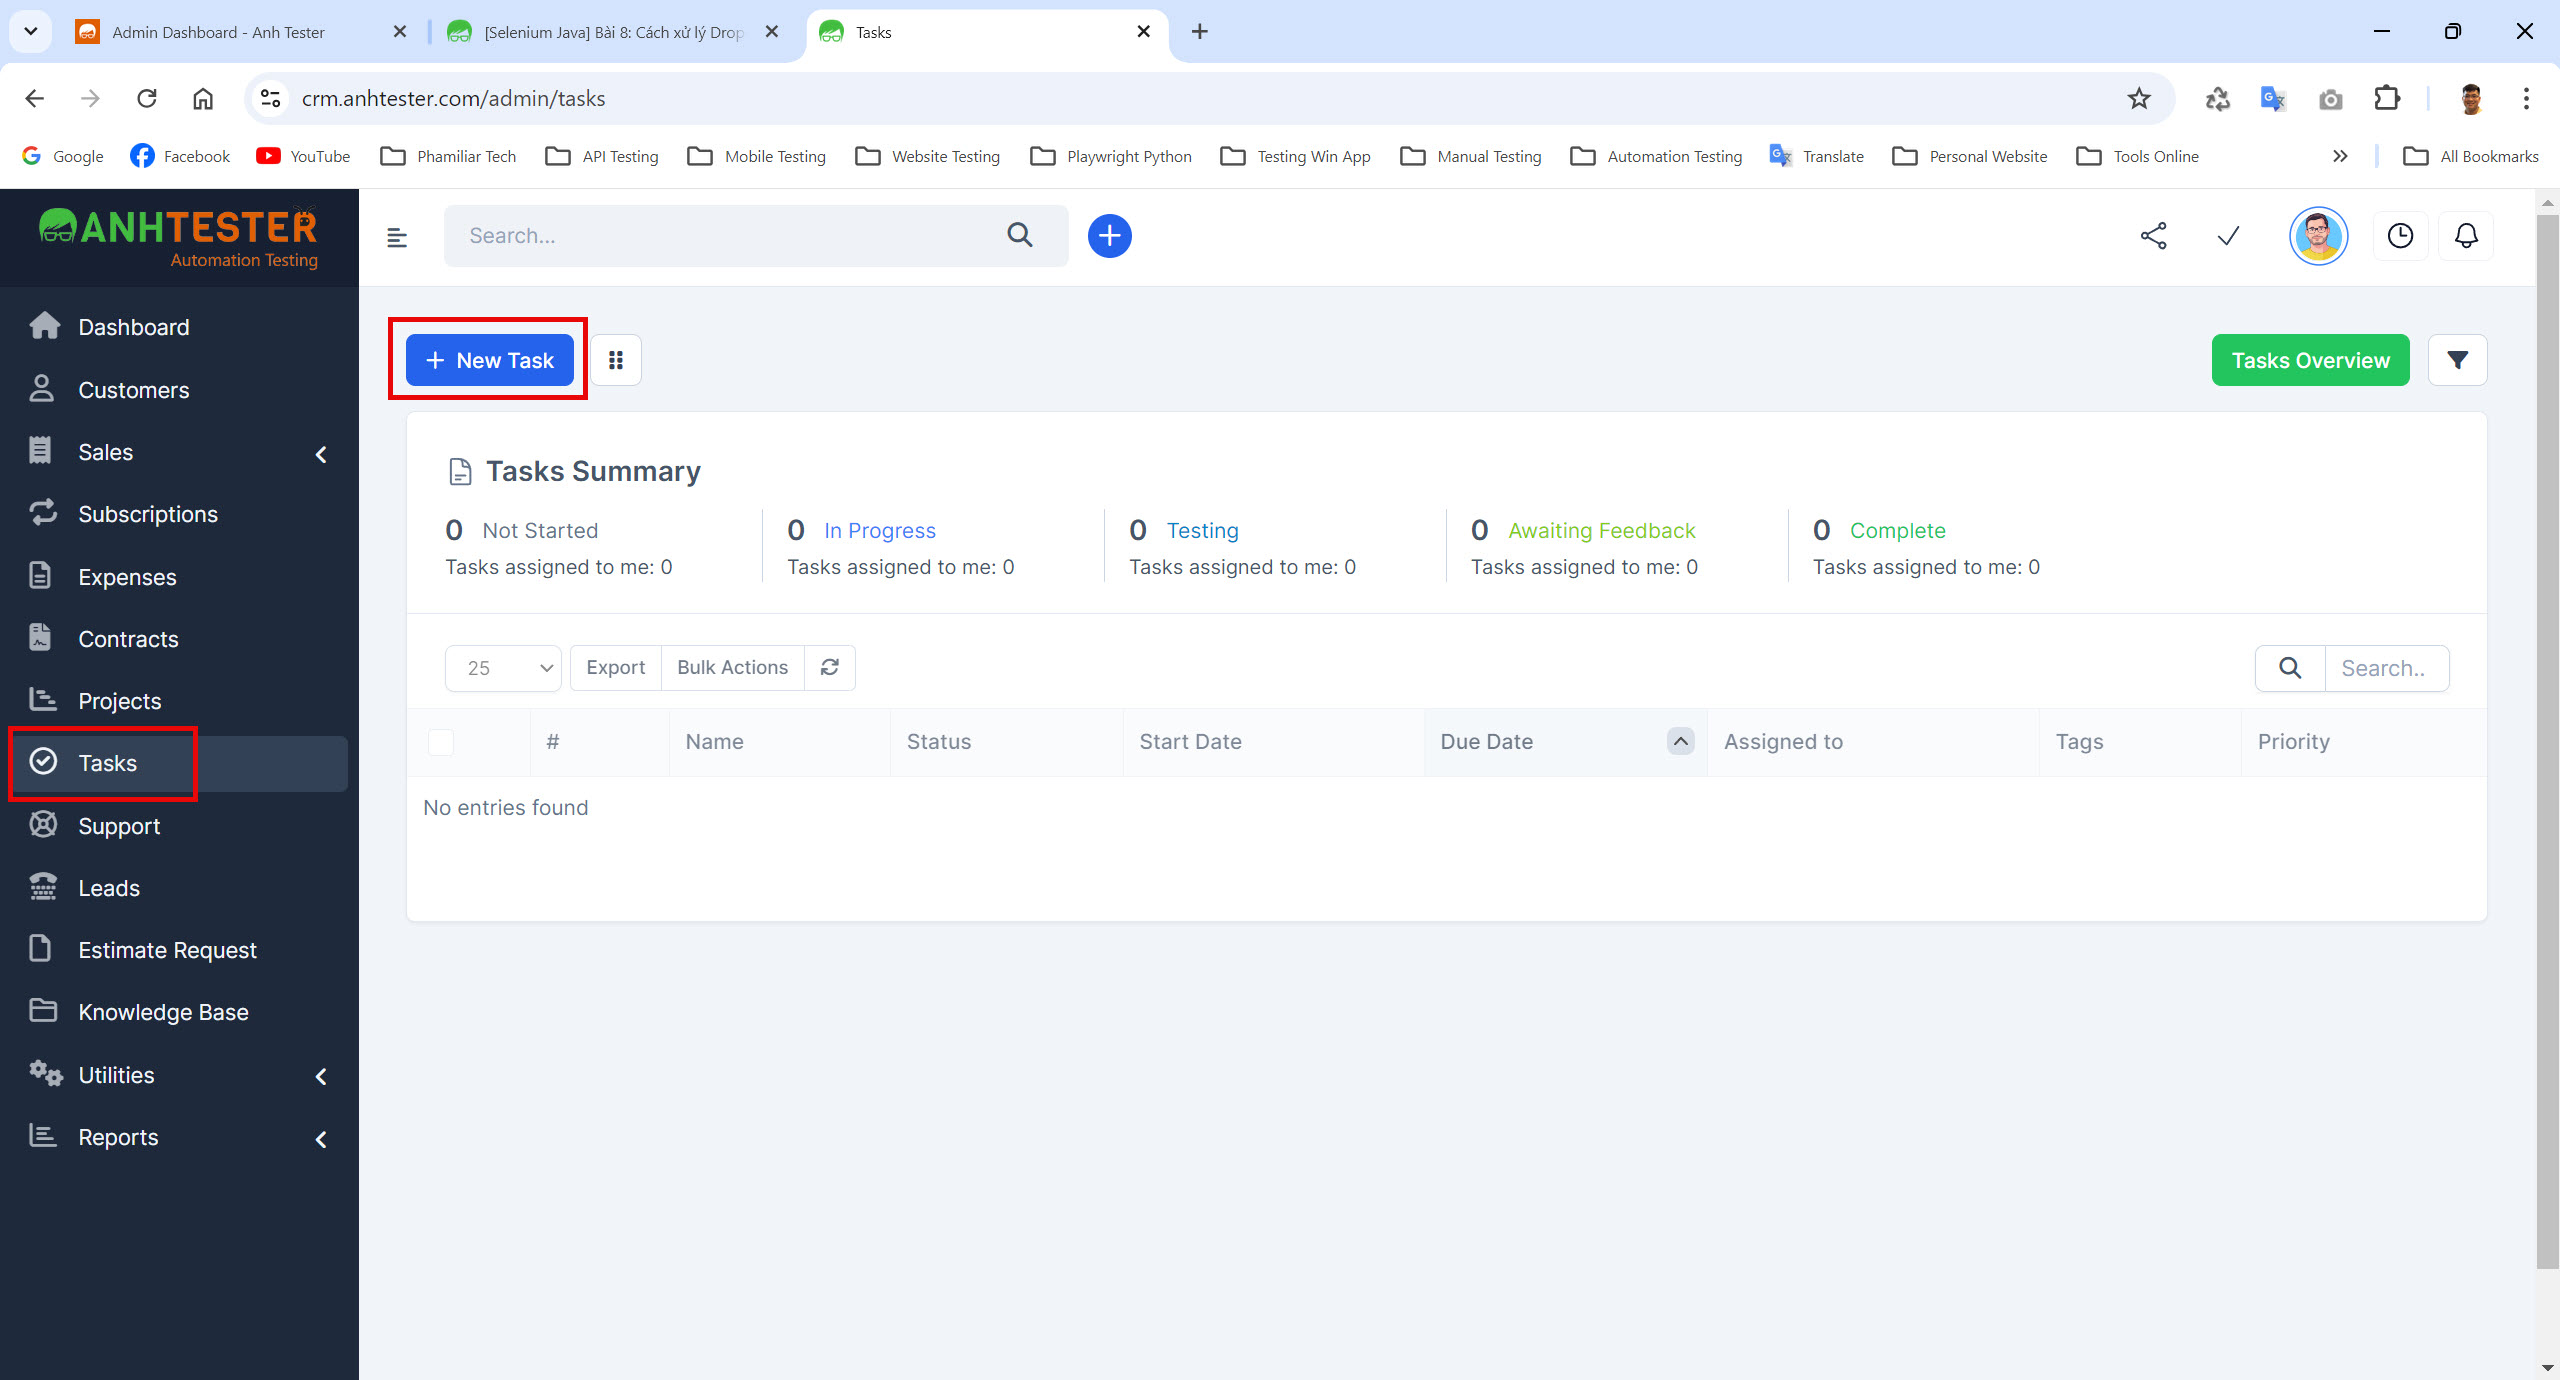Click the Dashboard sidebar icon
The height and width of the screenshot is (1380, 2560).
44,326
